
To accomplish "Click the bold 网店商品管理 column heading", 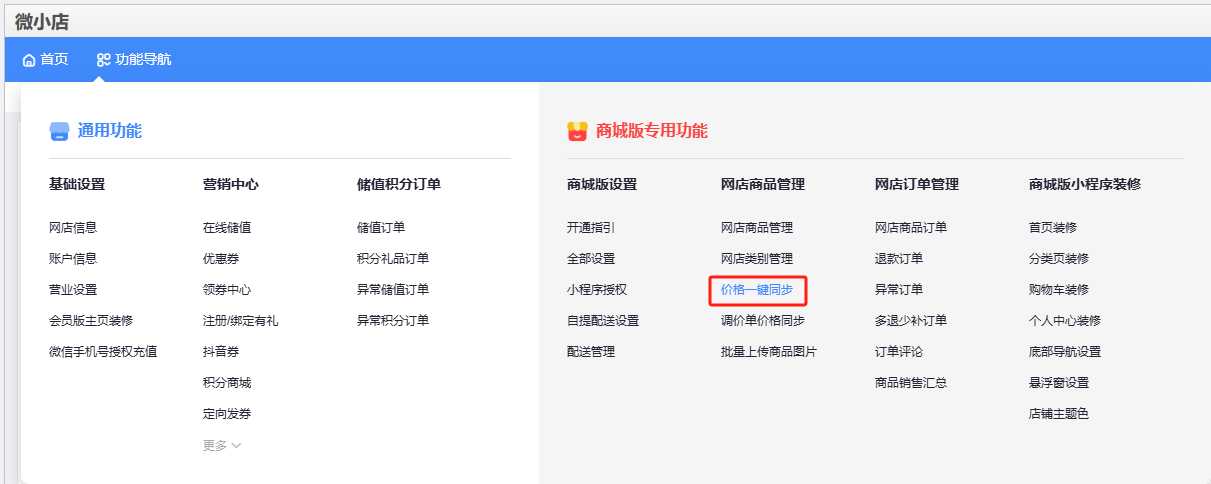I will 763,185.
